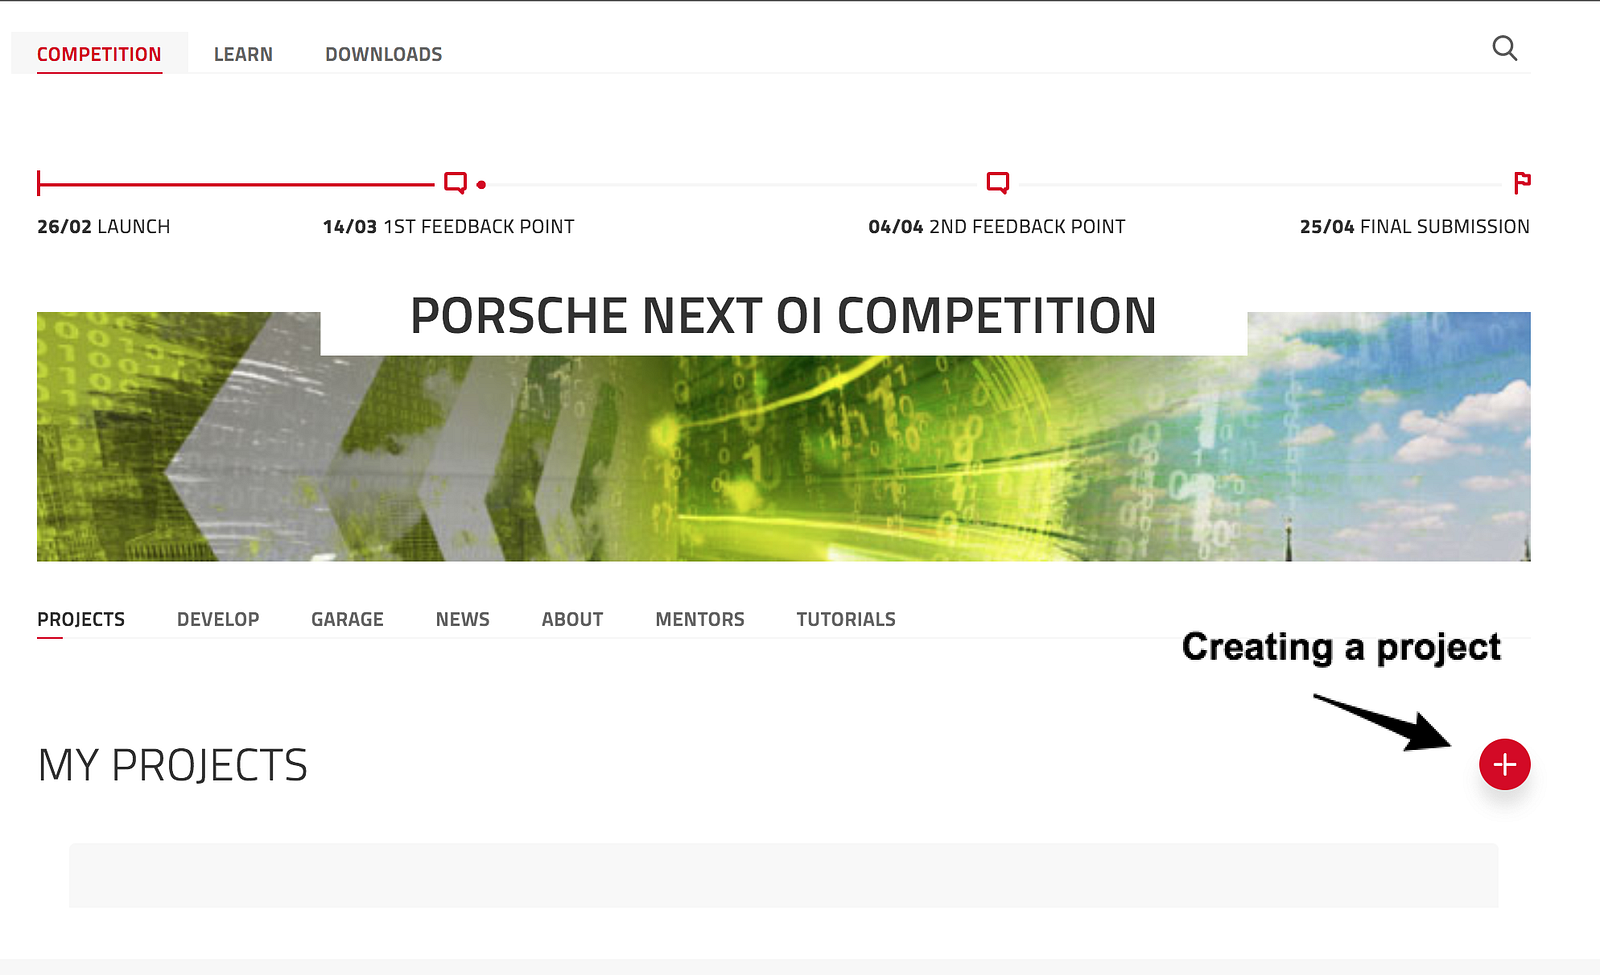Click the My Projects heading

tap(173, 765)
